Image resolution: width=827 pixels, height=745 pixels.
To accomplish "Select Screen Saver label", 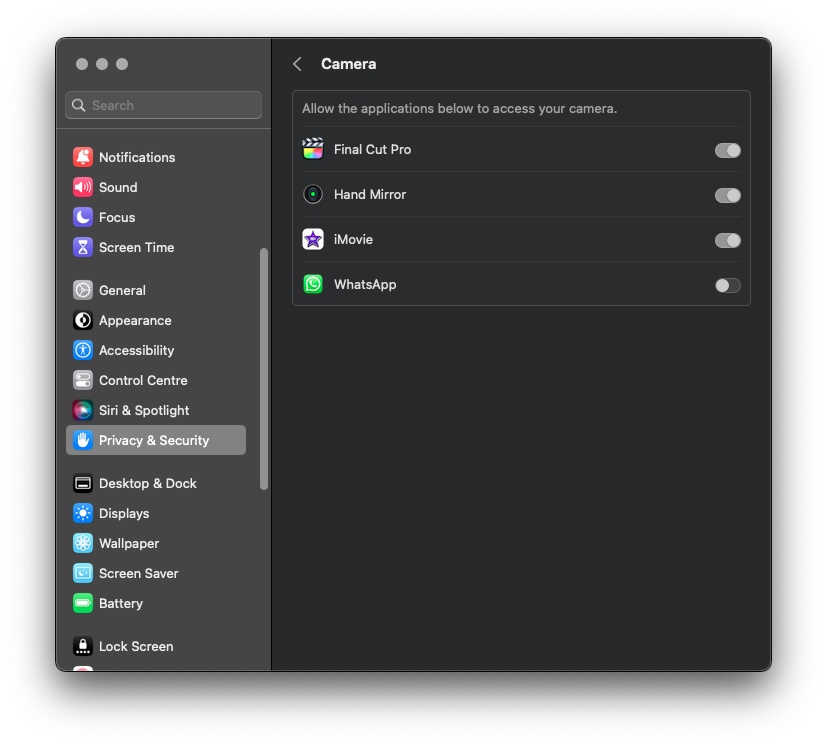I will (139, 573).
